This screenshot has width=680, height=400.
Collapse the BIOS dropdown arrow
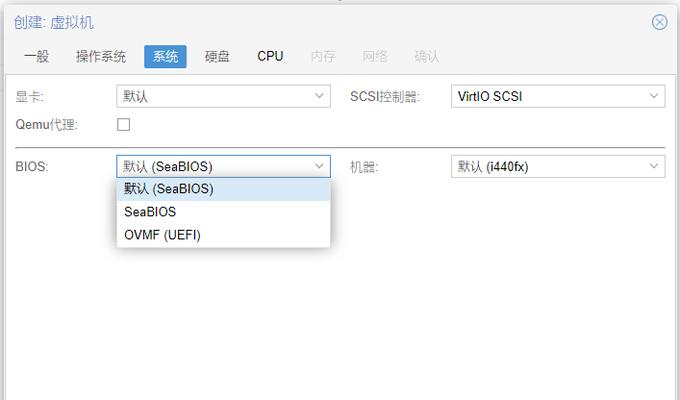pos(319,166)
